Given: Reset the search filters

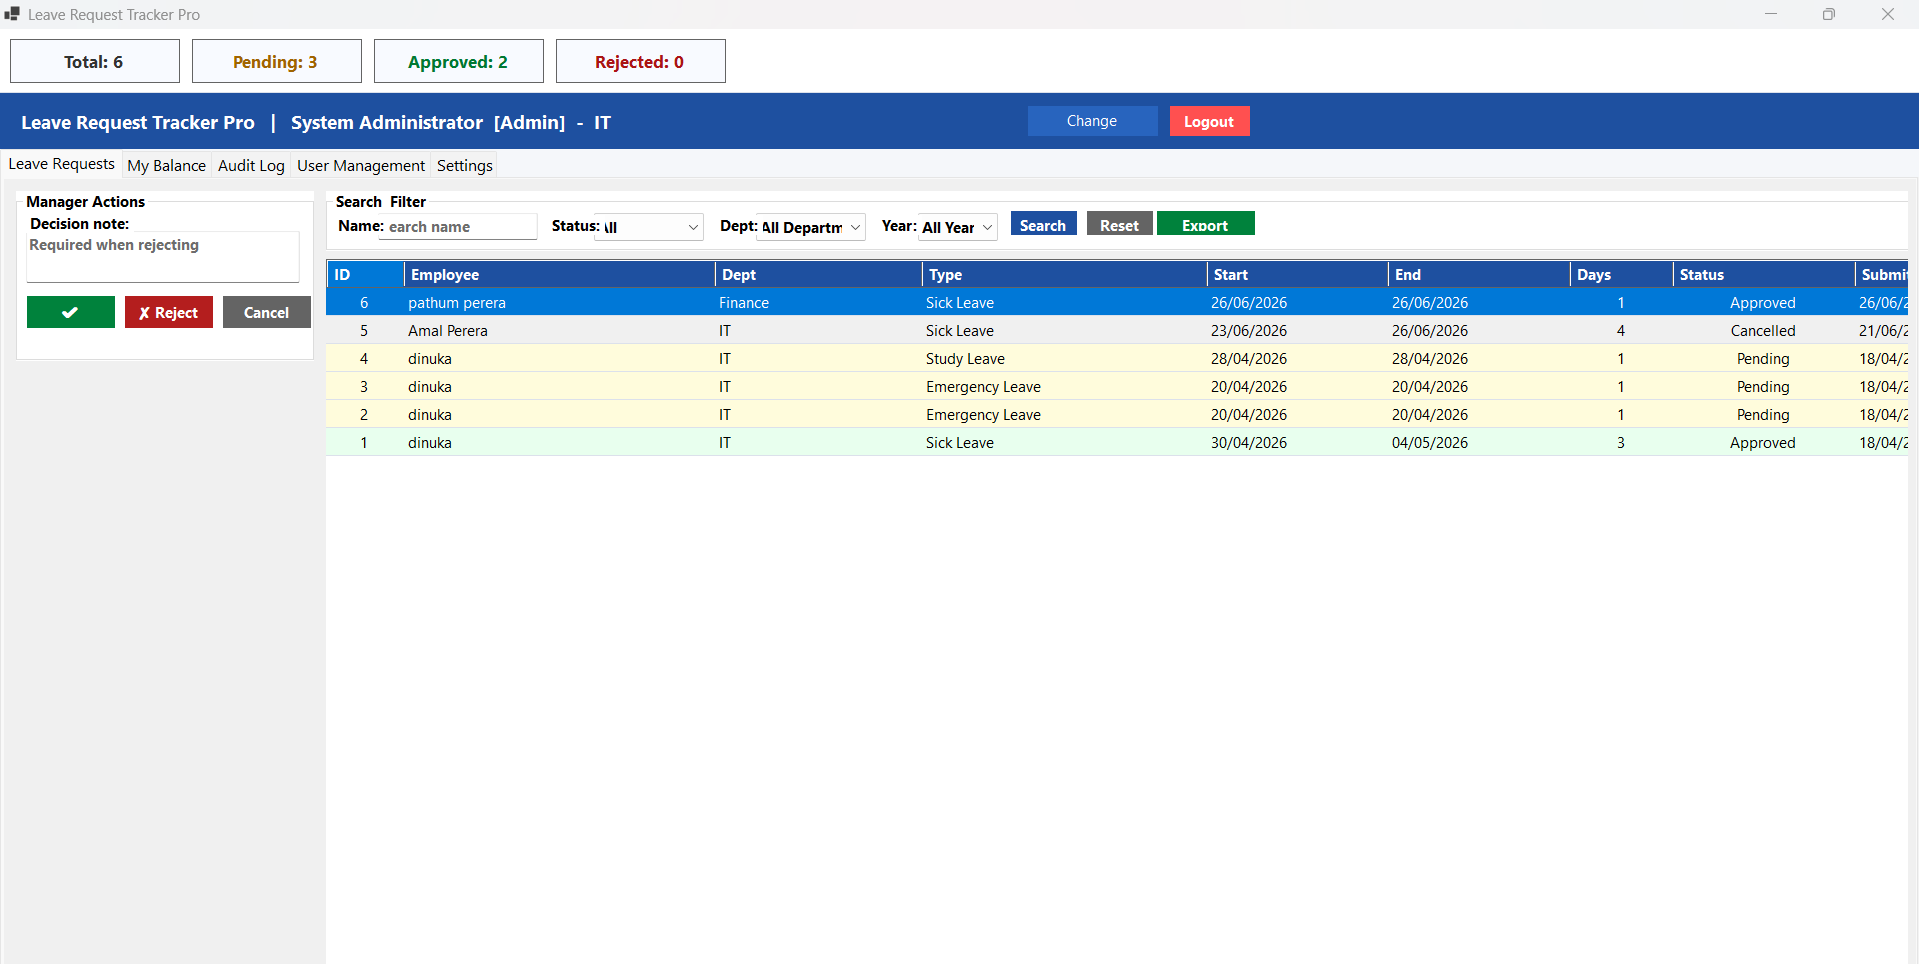Looking at the screenshot, I should pyautogui.click(x=1120, y=223).
